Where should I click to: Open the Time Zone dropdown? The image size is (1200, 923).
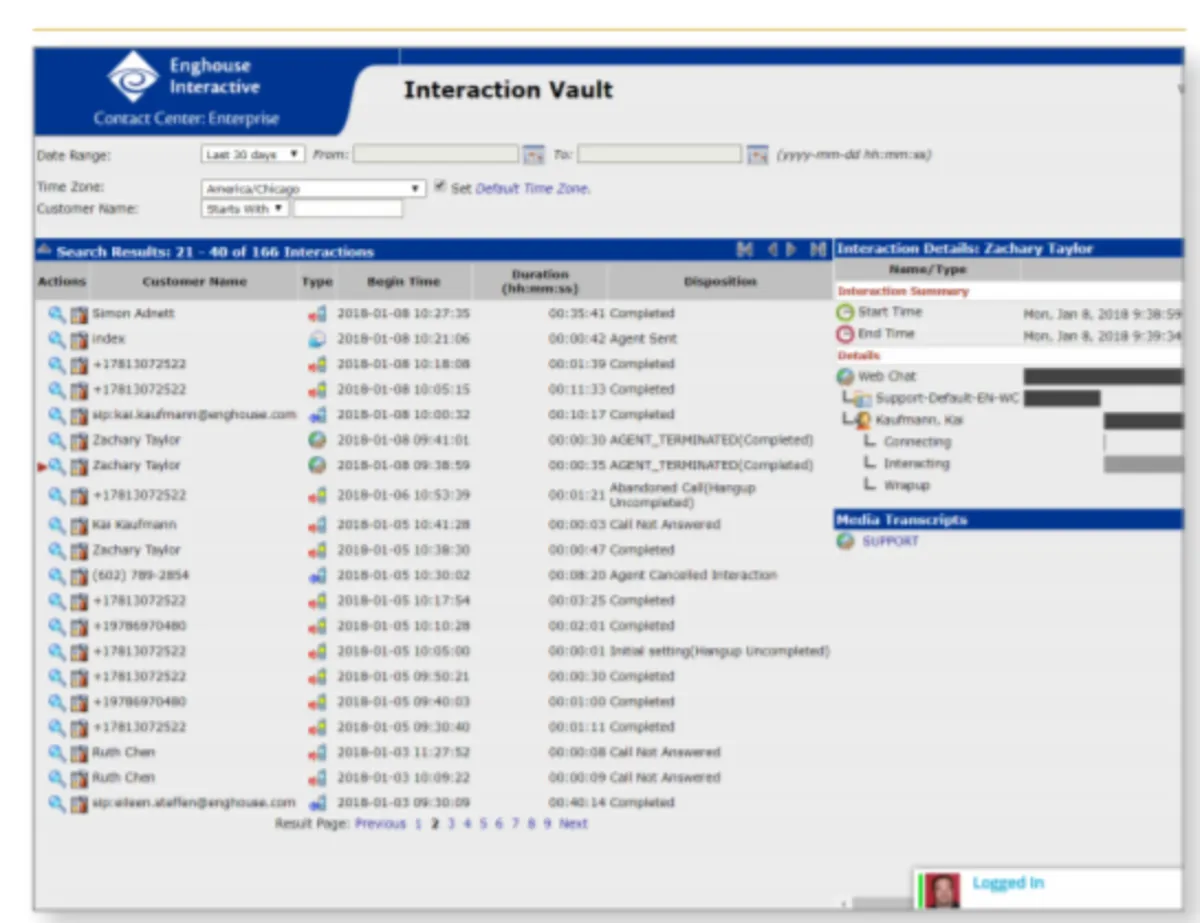314,188
